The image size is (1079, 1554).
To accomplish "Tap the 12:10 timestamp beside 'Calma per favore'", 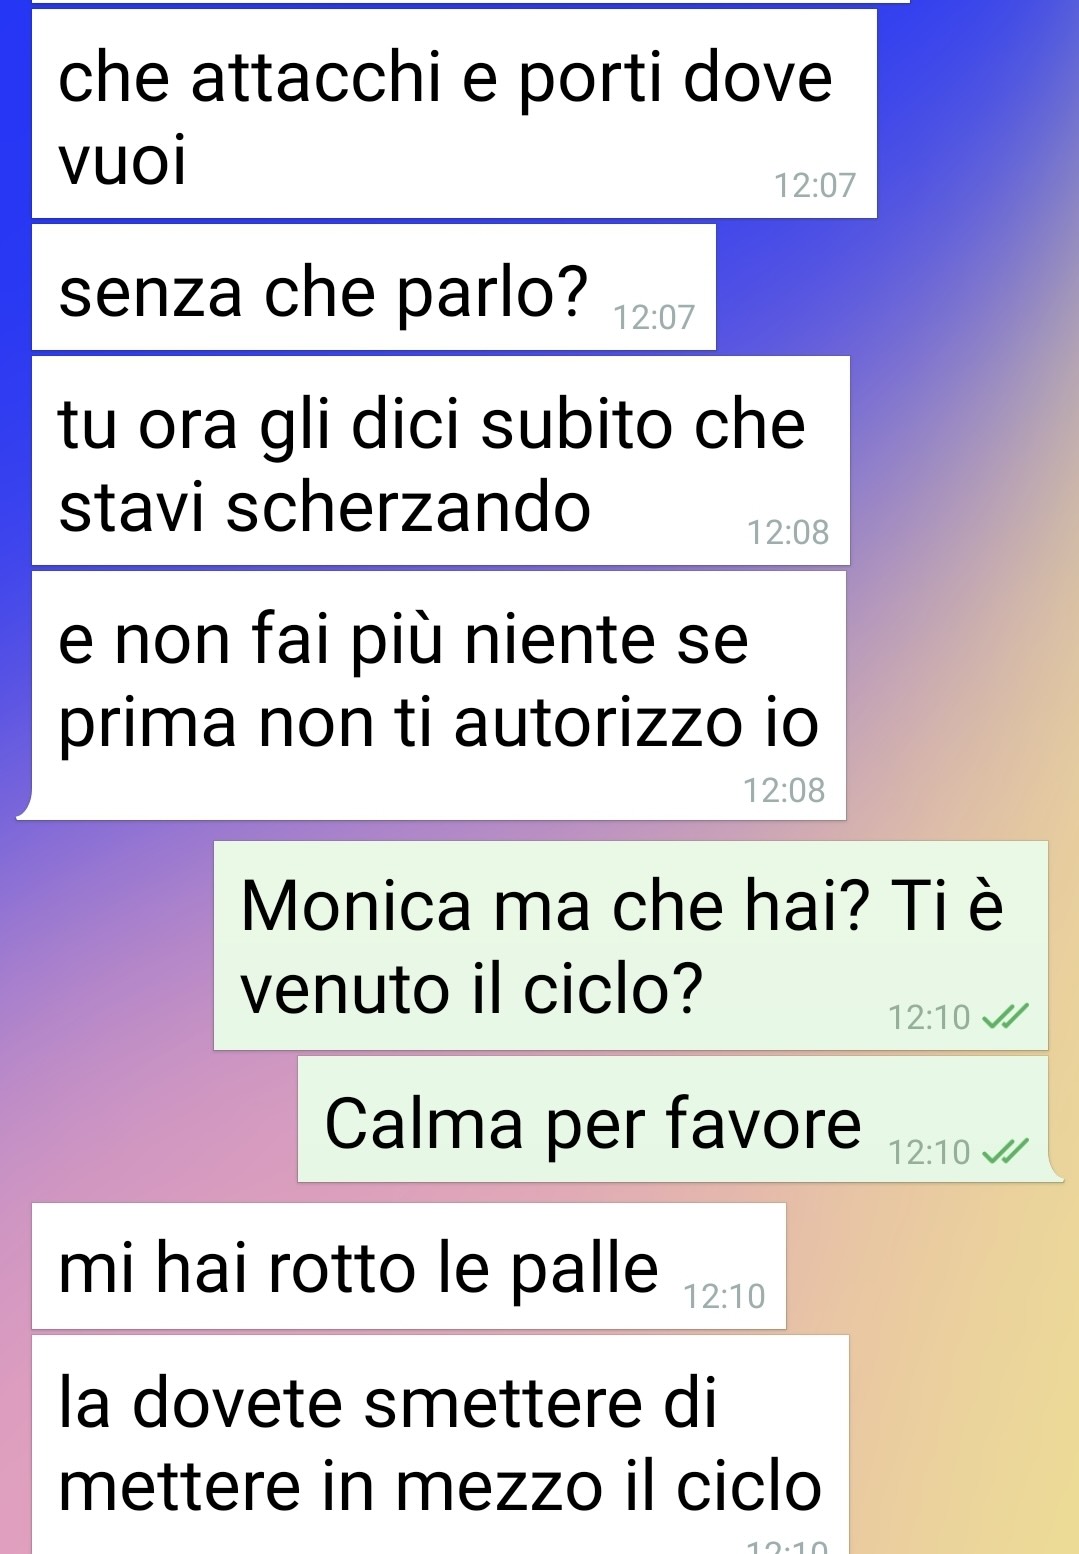I will click(x=929, y=1153).
